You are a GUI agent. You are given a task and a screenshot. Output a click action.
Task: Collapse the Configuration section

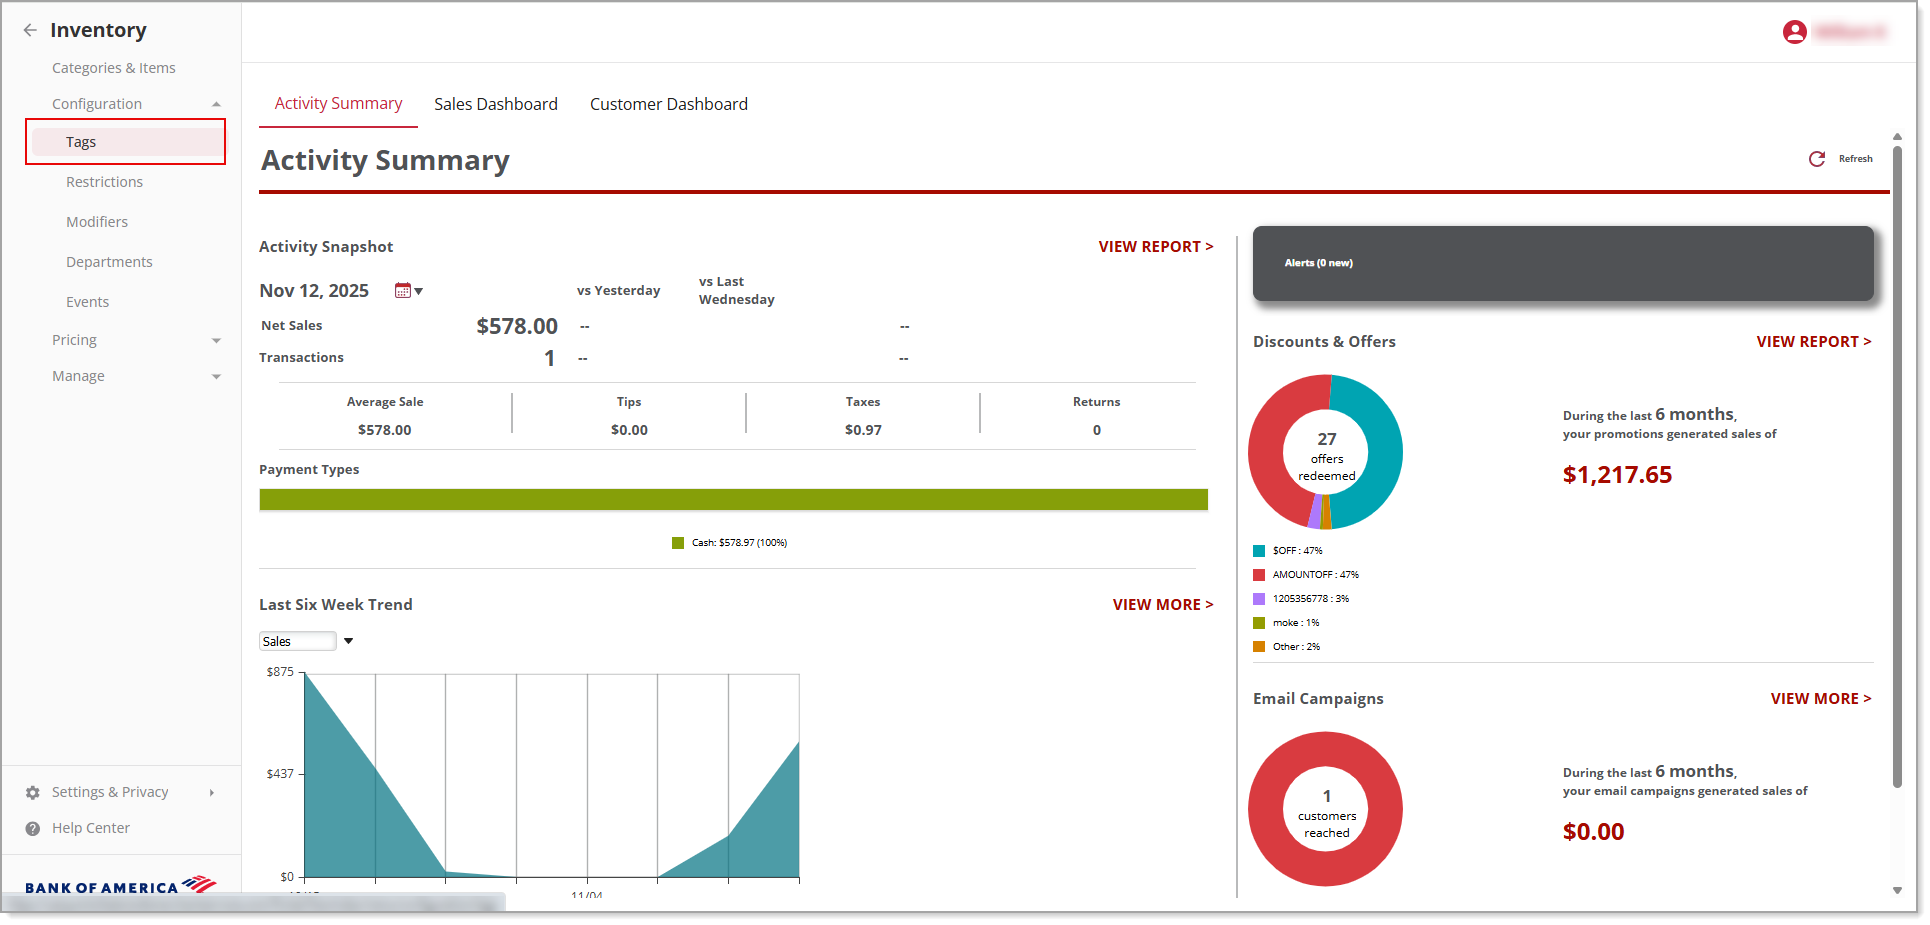216,104
